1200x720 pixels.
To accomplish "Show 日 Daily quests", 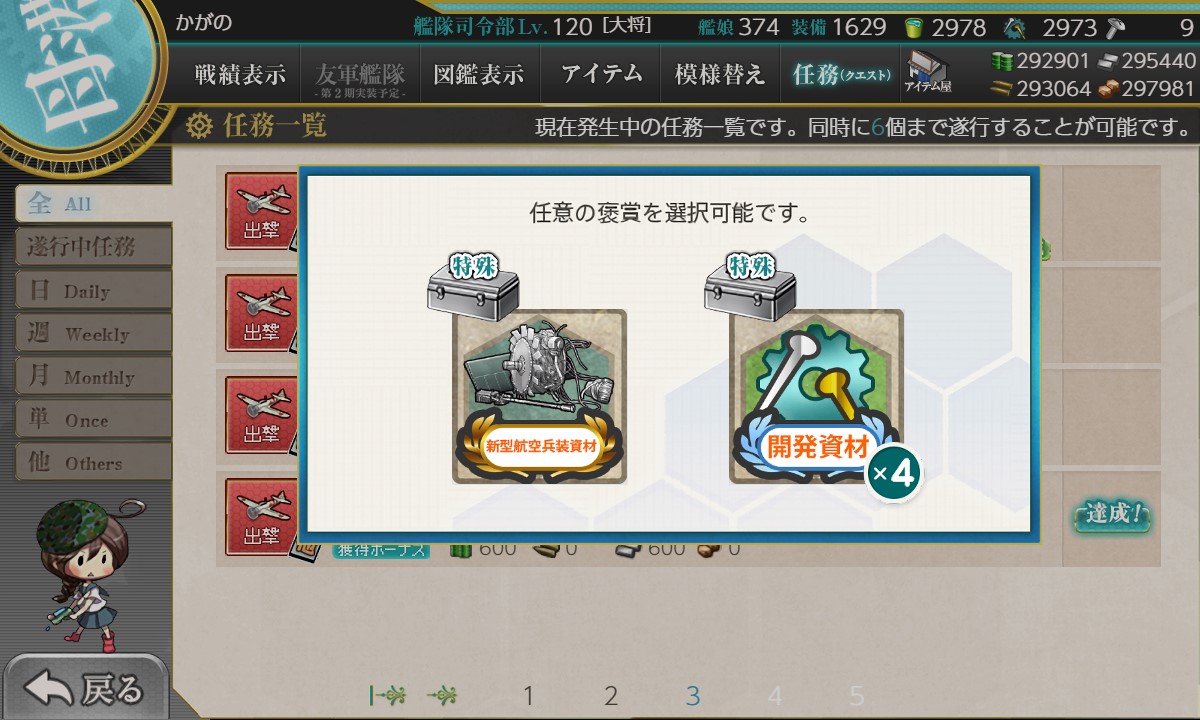I will pyautogui.click(x=94, y=290).
